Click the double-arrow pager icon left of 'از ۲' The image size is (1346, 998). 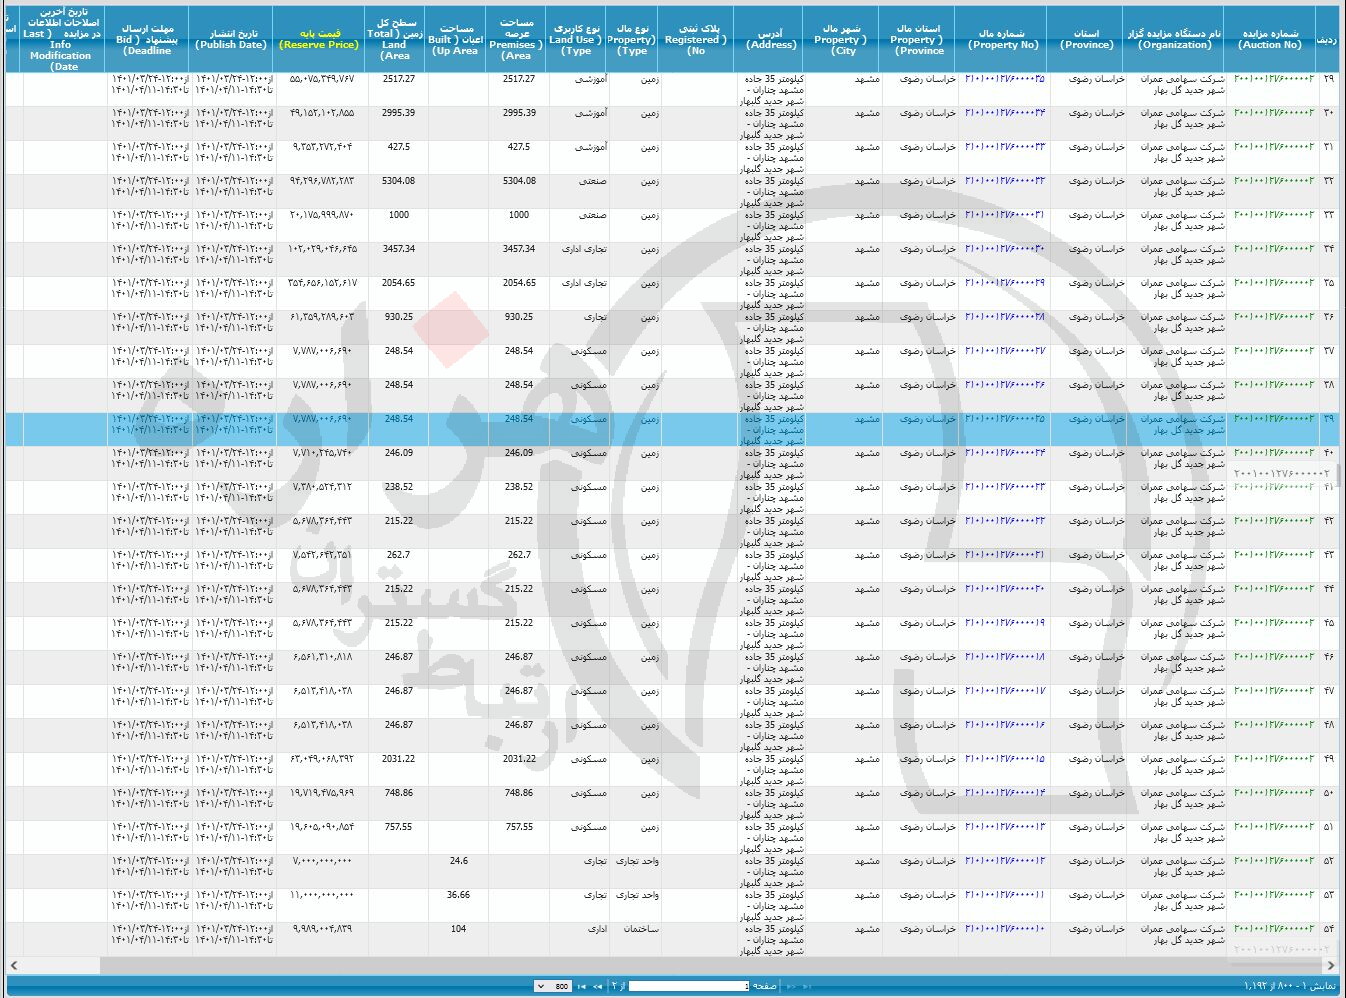pos(597,987)
